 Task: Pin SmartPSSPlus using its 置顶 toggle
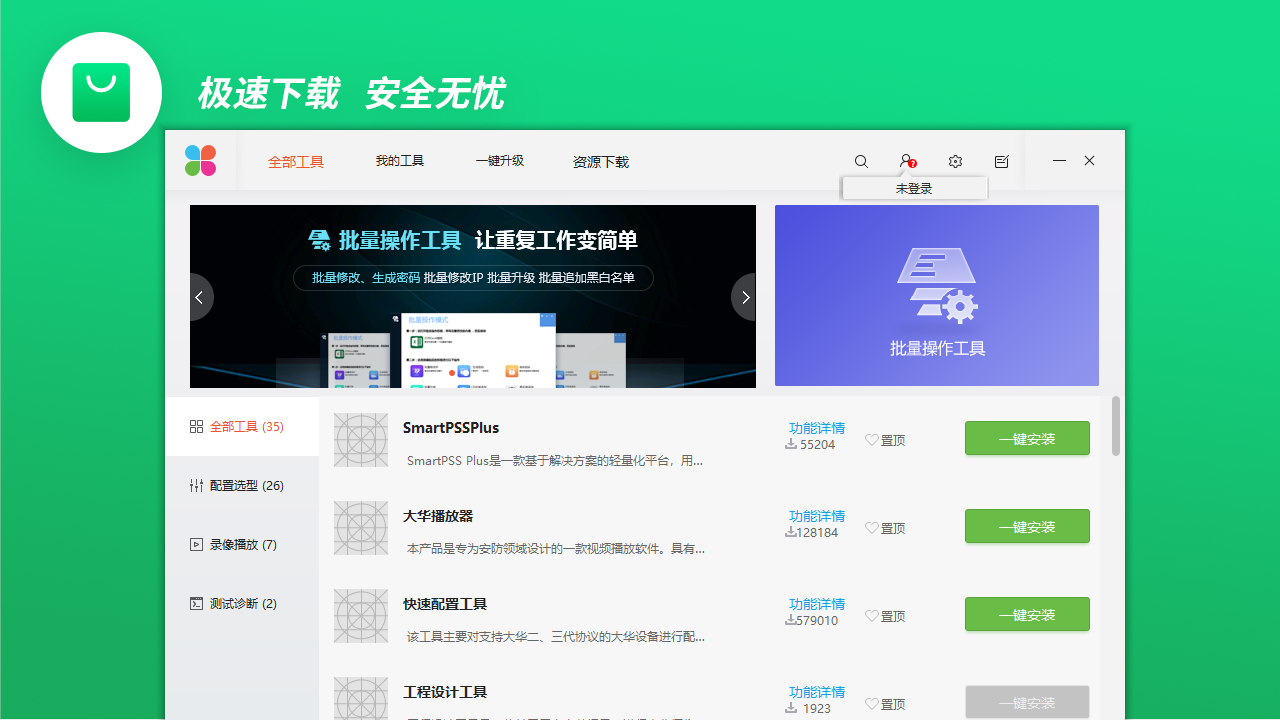coord(884,439)
